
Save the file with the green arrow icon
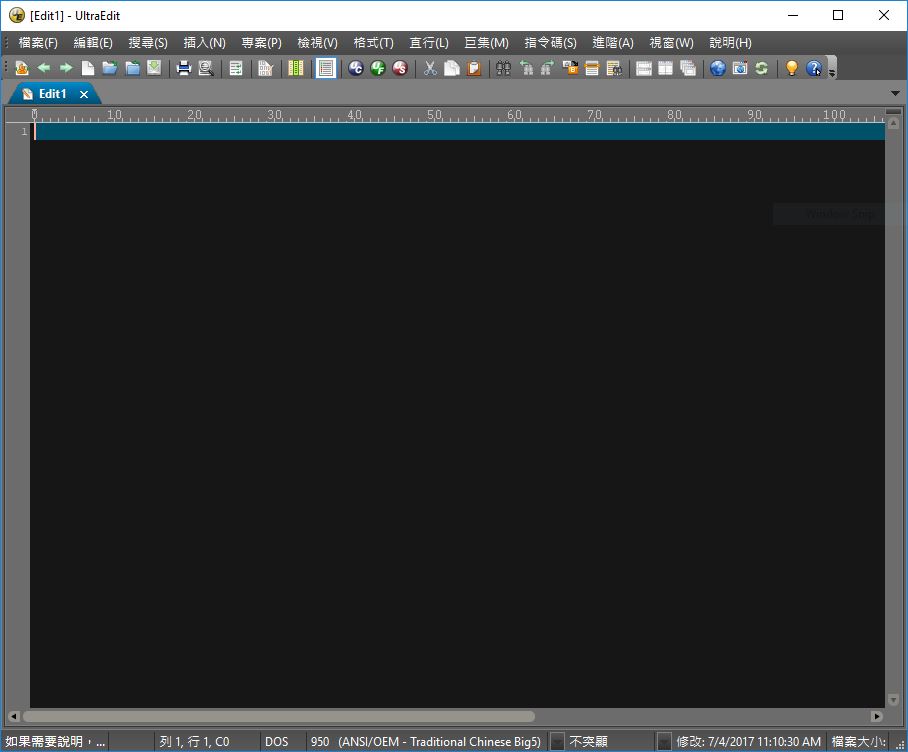tap(153, 68)
